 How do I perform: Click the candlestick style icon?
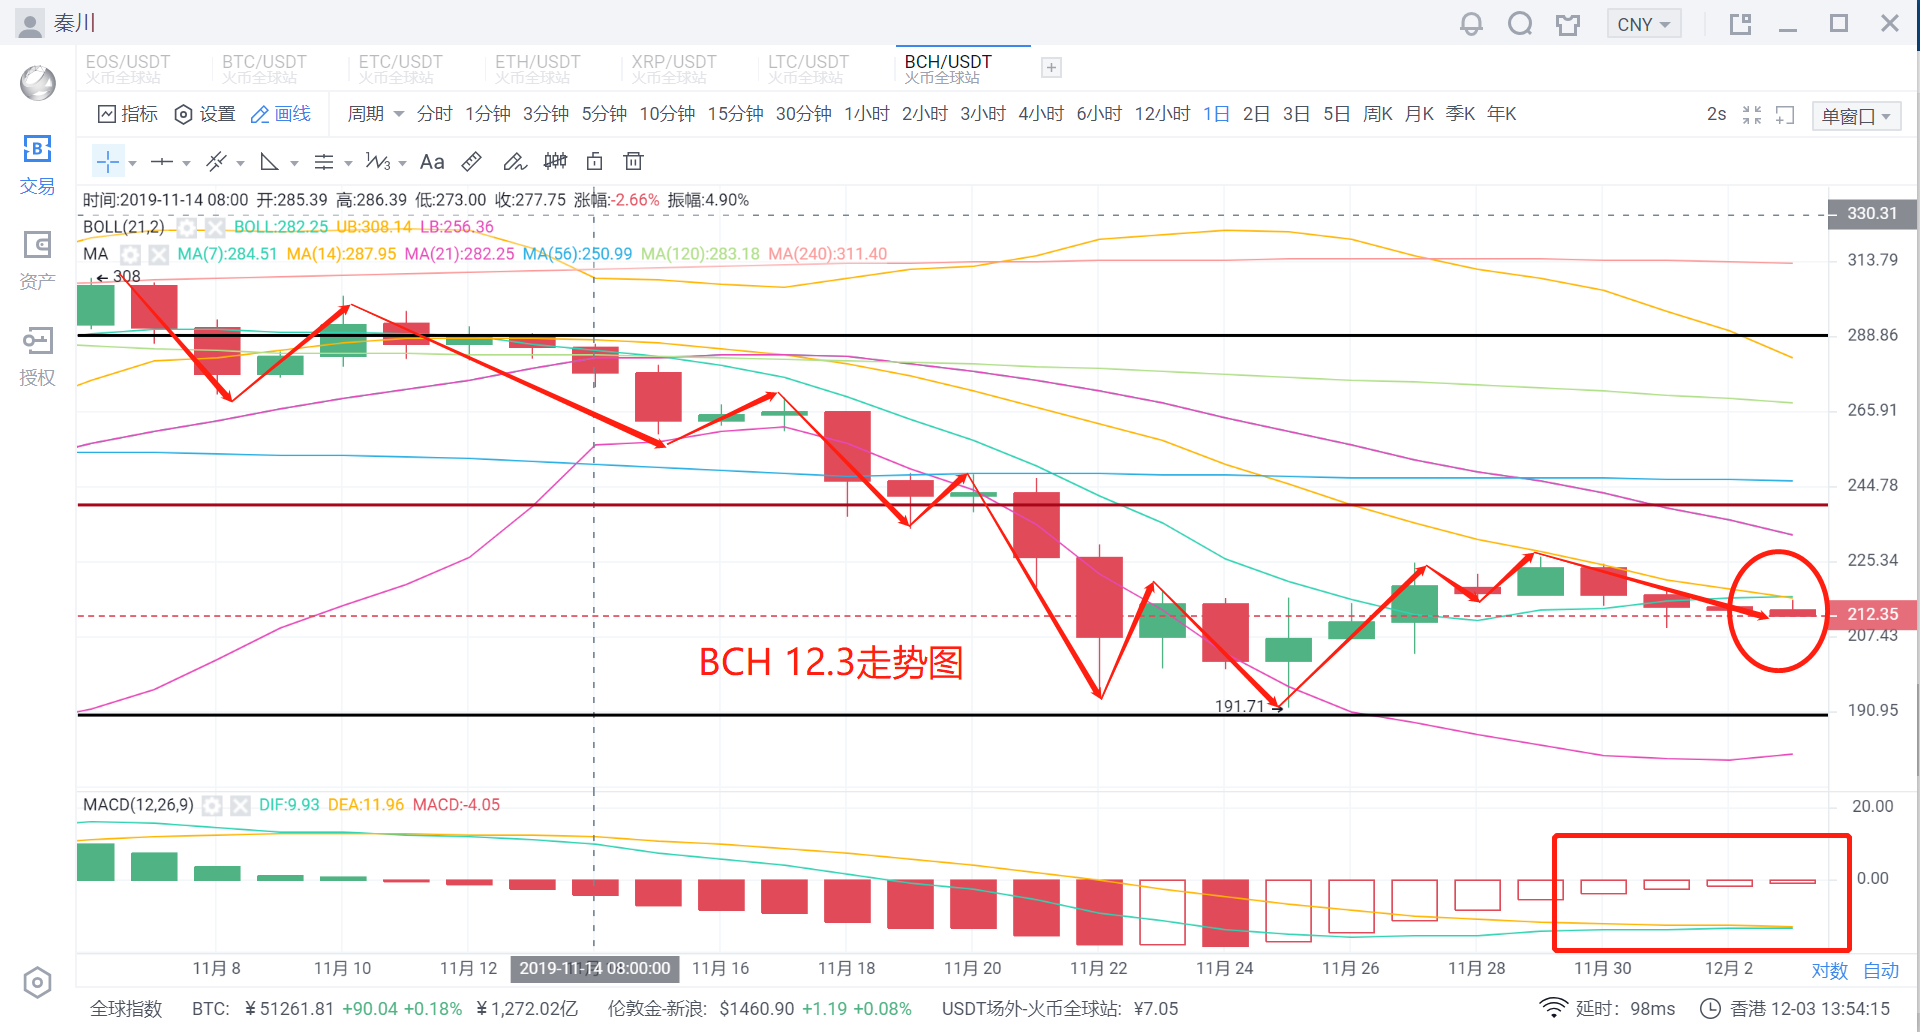pos(555,161)
